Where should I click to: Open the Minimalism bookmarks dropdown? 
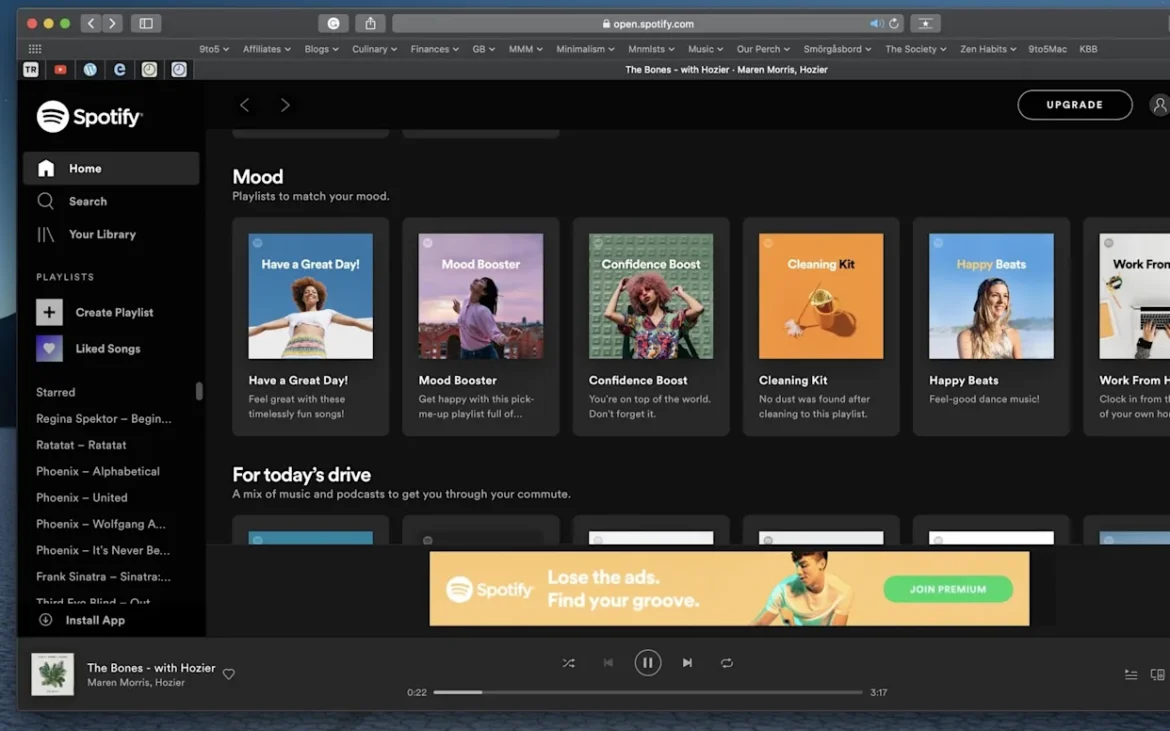click(x=584, y=48)
